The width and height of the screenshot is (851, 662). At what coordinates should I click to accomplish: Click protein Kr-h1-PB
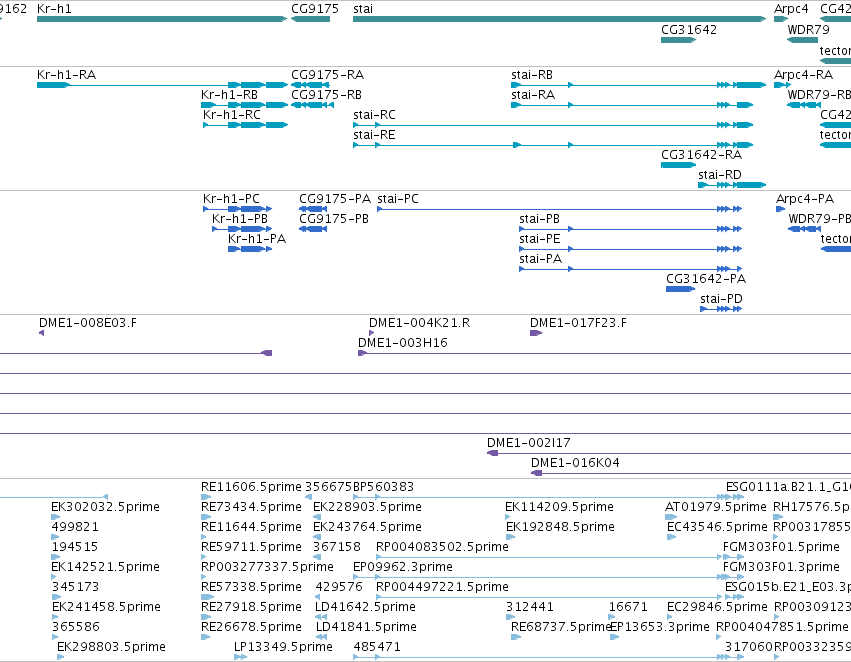(242, 229)
